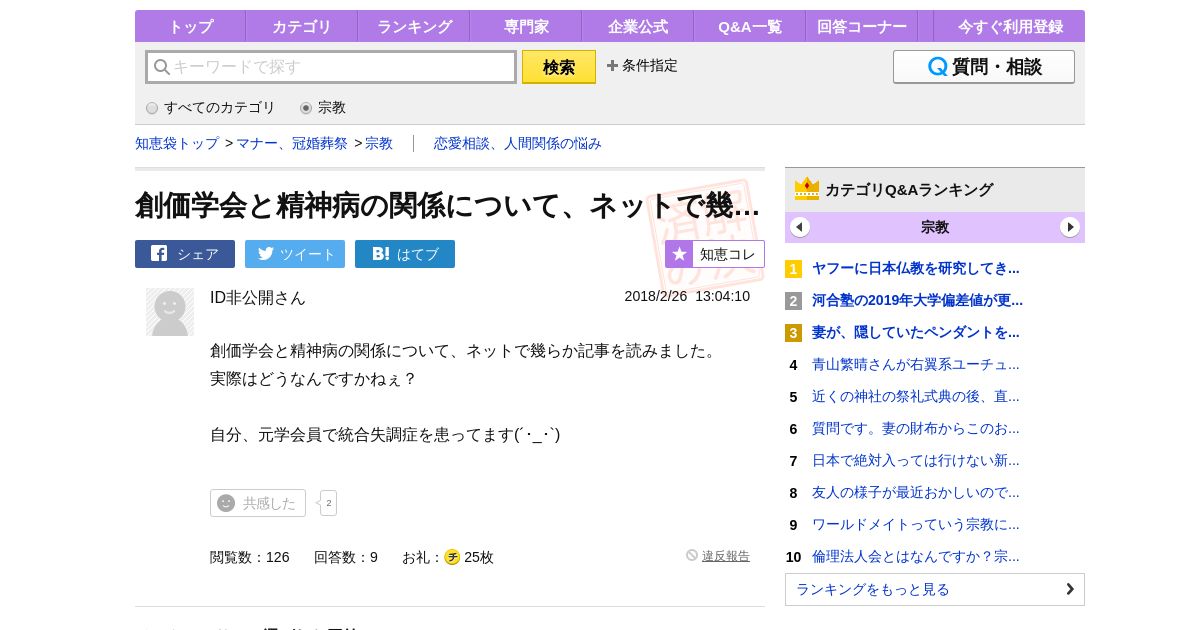Click the blue Q icon on 質問・相談

[938, 67]
